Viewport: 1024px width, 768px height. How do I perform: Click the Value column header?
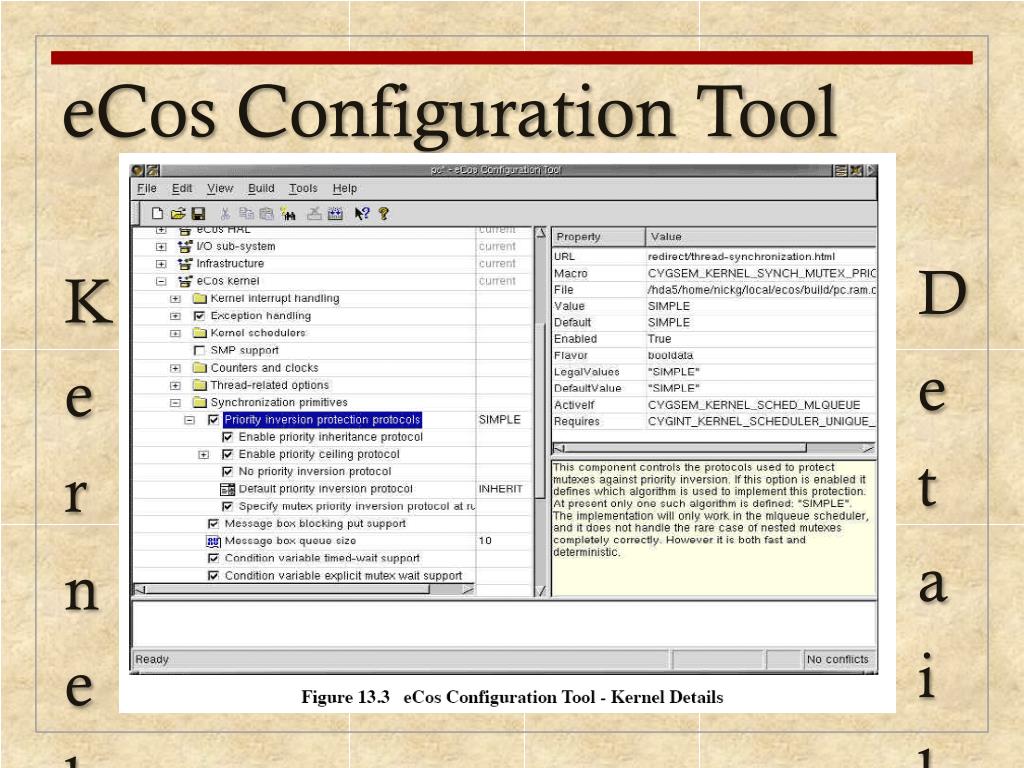click(761, 237)
